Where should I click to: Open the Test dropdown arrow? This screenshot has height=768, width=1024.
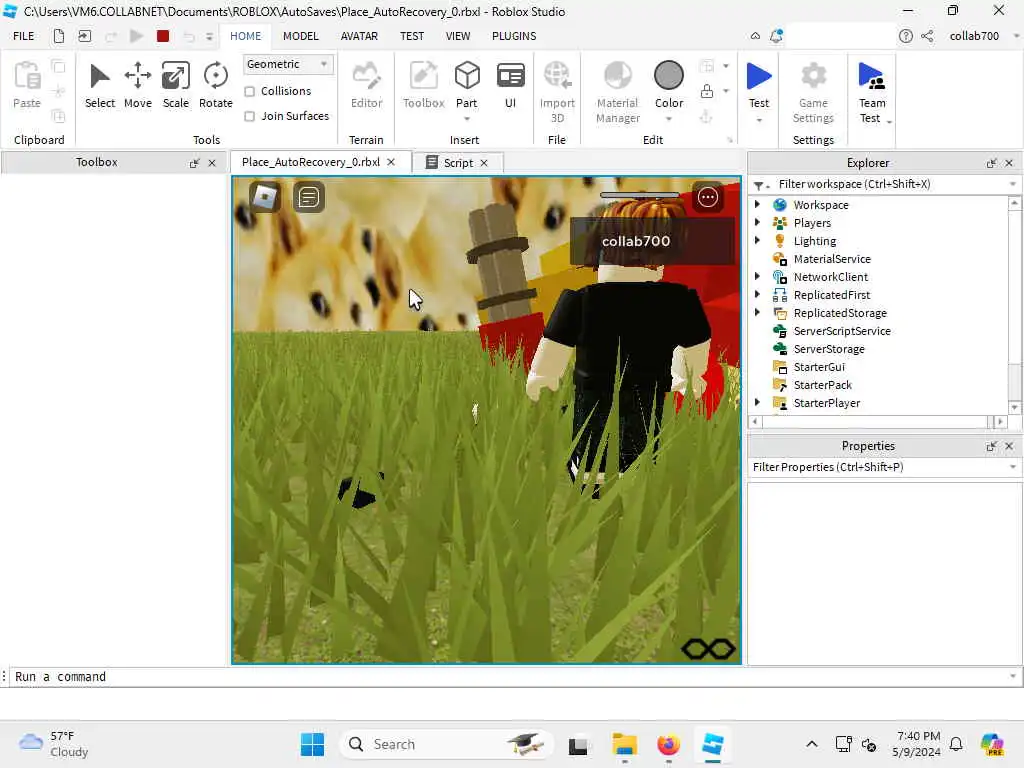click(759, 120)
